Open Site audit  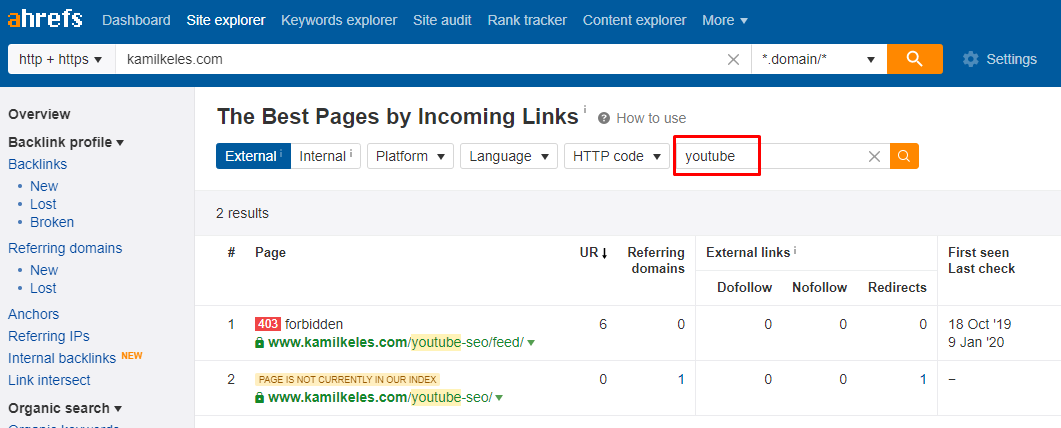point(443,20)
